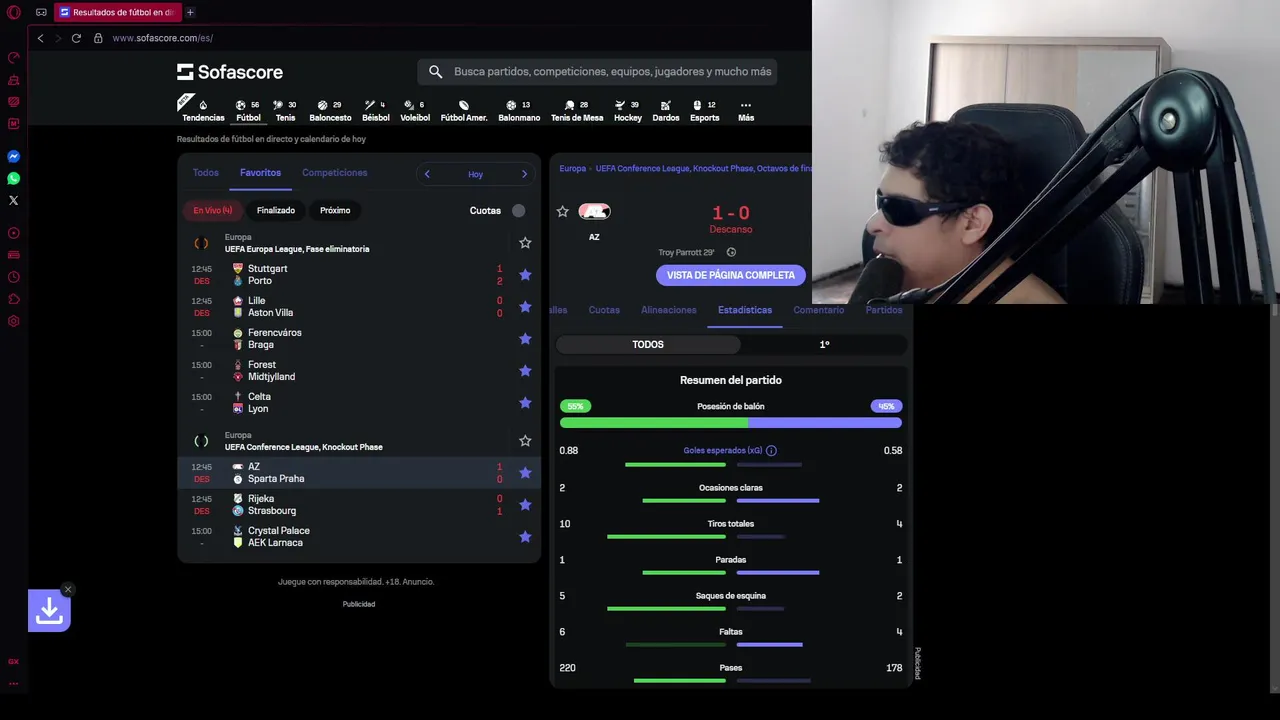Select the Tenis sport icon
Viewport: 1280px width, 720px height.
pyautogui.click(x=285, y=110)
